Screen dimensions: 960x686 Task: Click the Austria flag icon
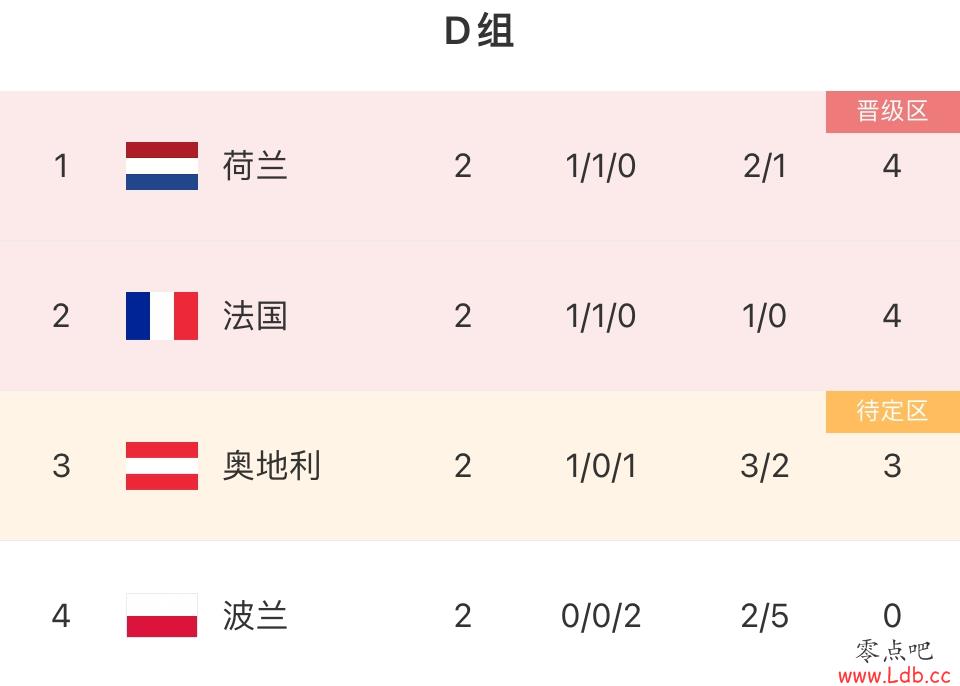click(162, 466)
